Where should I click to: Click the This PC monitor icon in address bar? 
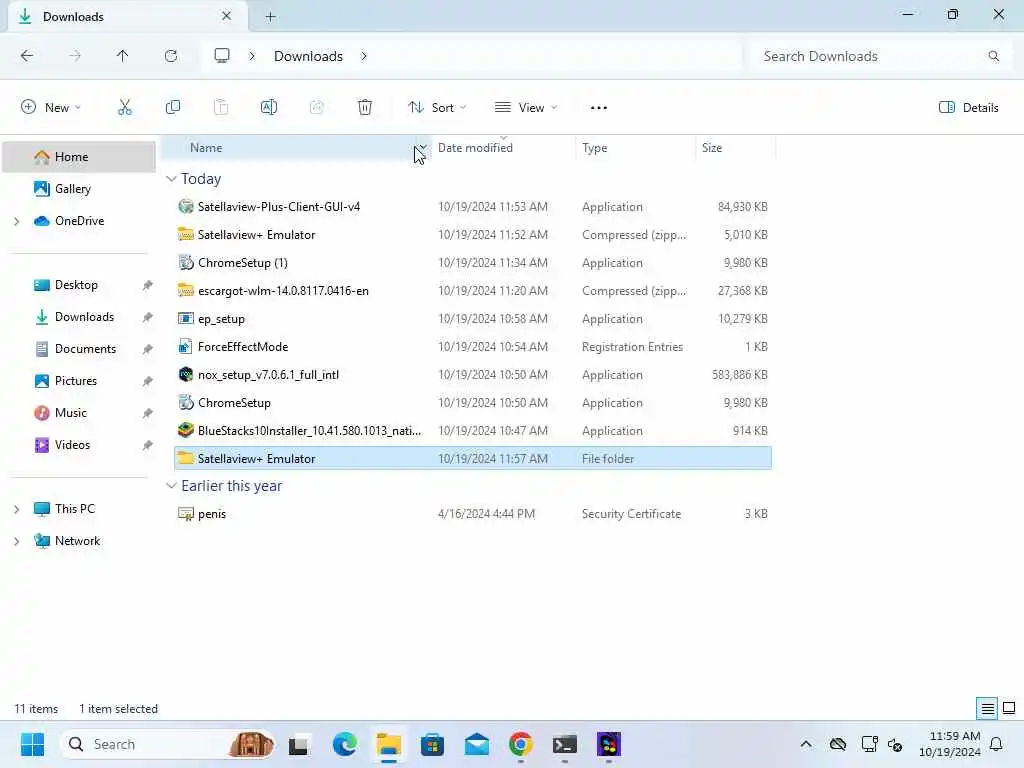222,56
